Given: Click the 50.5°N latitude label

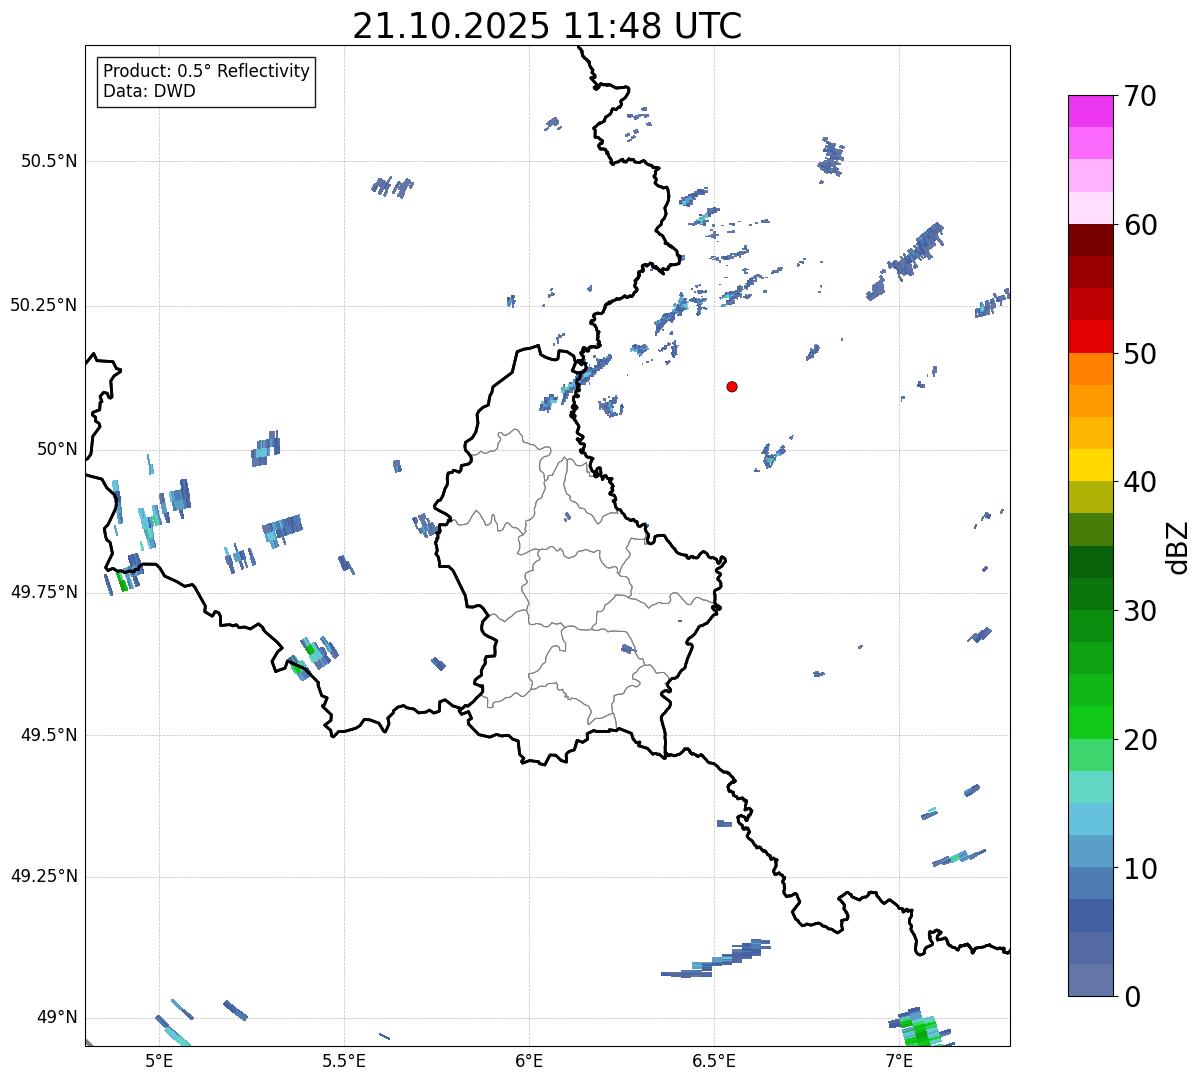Looking at the screenshot, I should (48, 161).
